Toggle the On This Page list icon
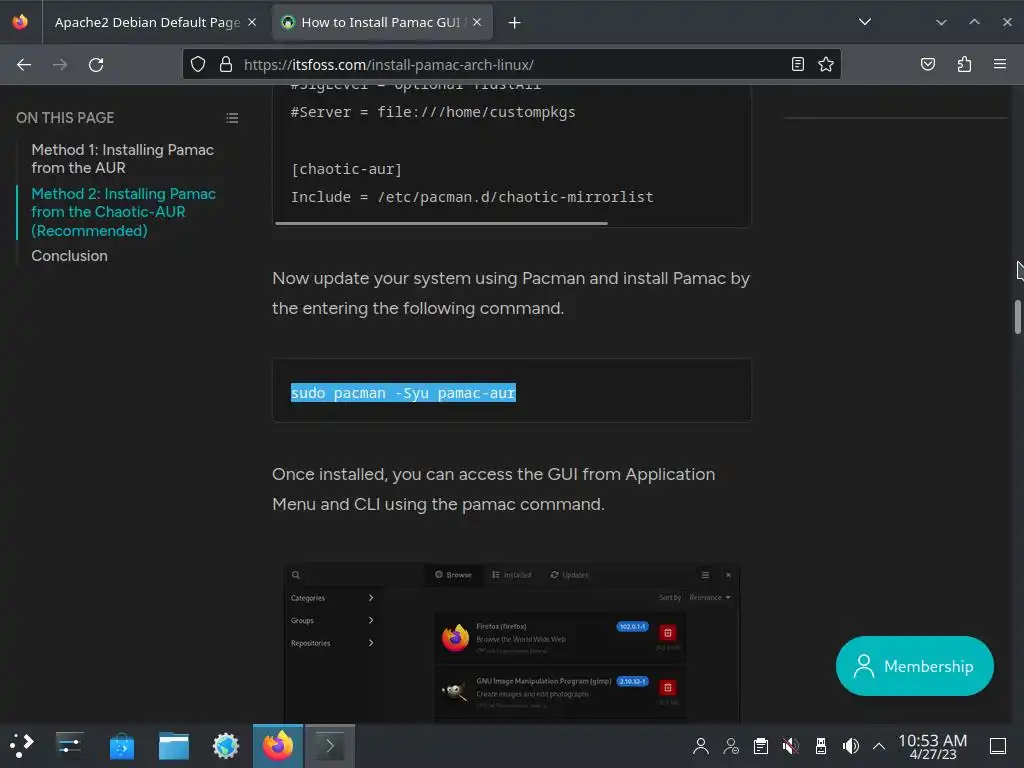Viewport: 1024px width, 768px height. [x=232, y=118]
